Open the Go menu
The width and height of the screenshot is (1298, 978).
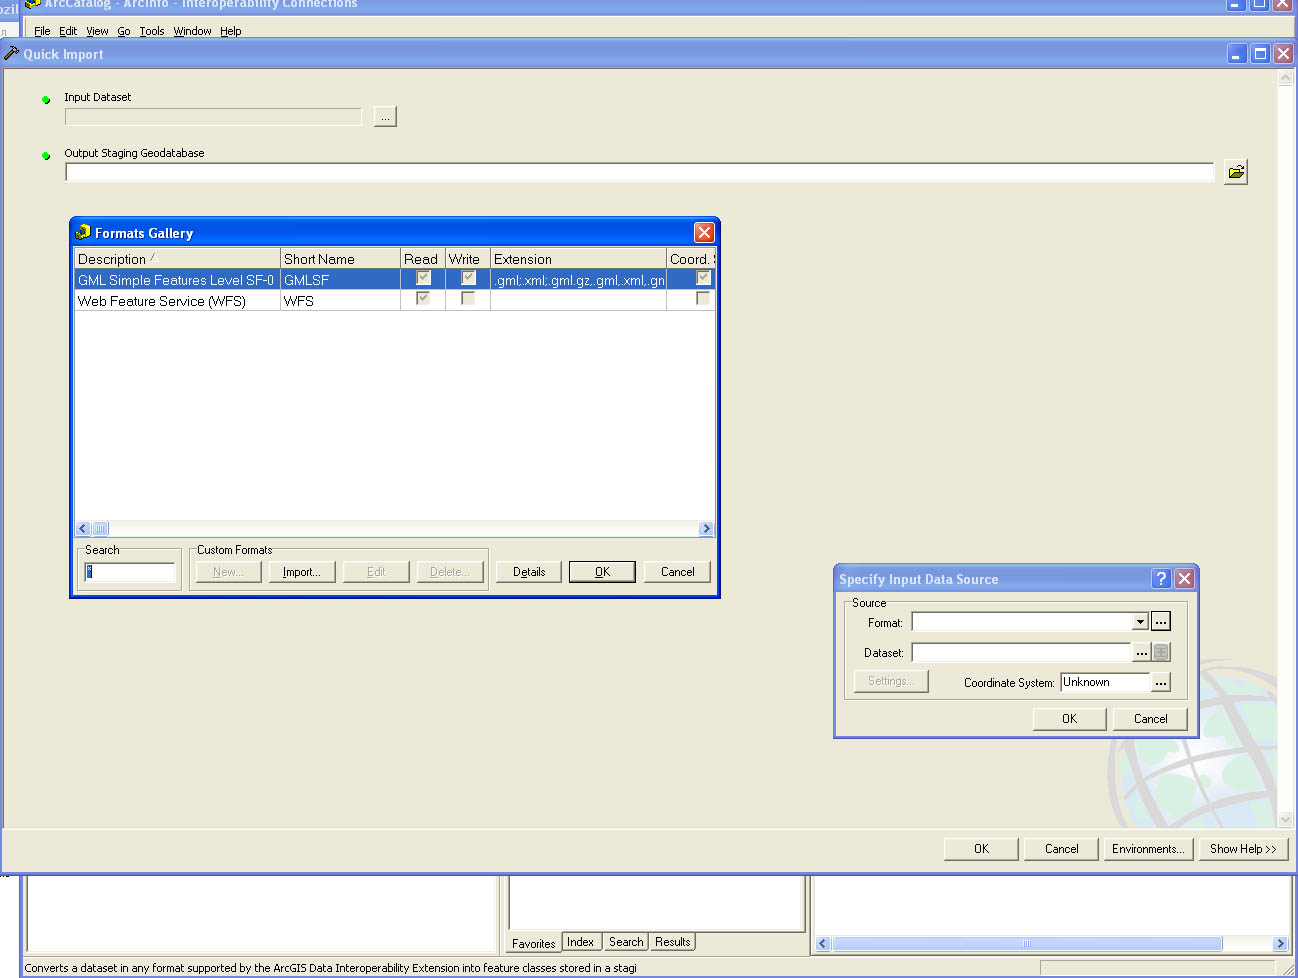[x=124, y=31]
